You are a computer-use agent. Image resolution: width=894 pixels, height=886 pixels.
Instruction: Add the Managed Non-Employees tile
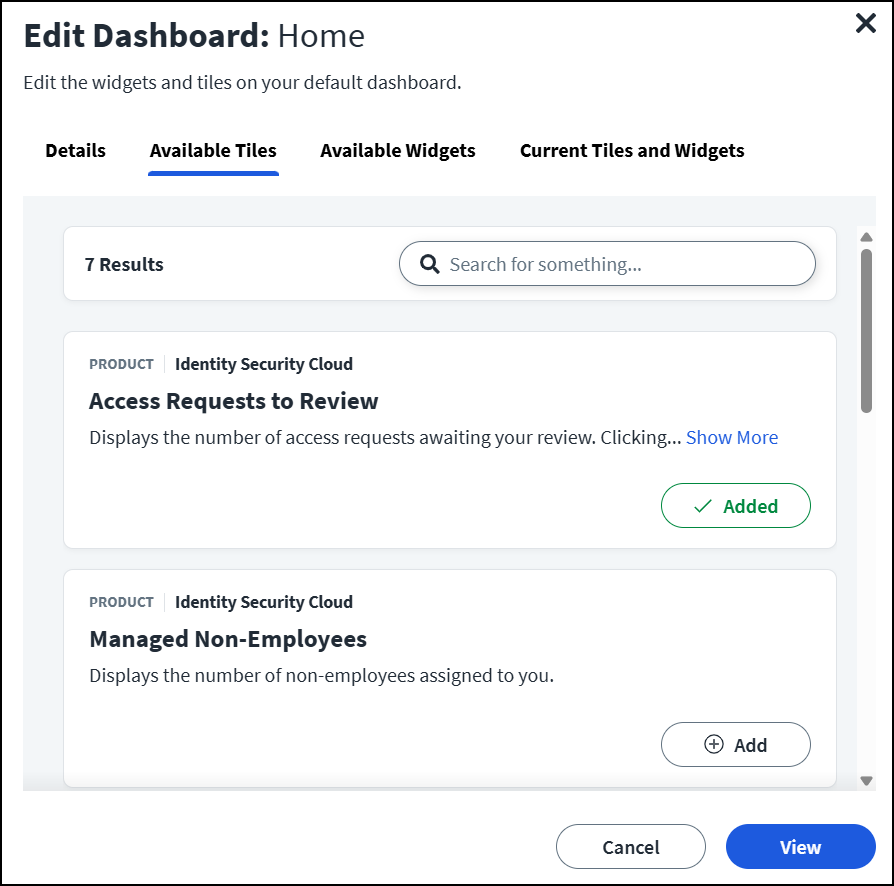pos(735,744)
